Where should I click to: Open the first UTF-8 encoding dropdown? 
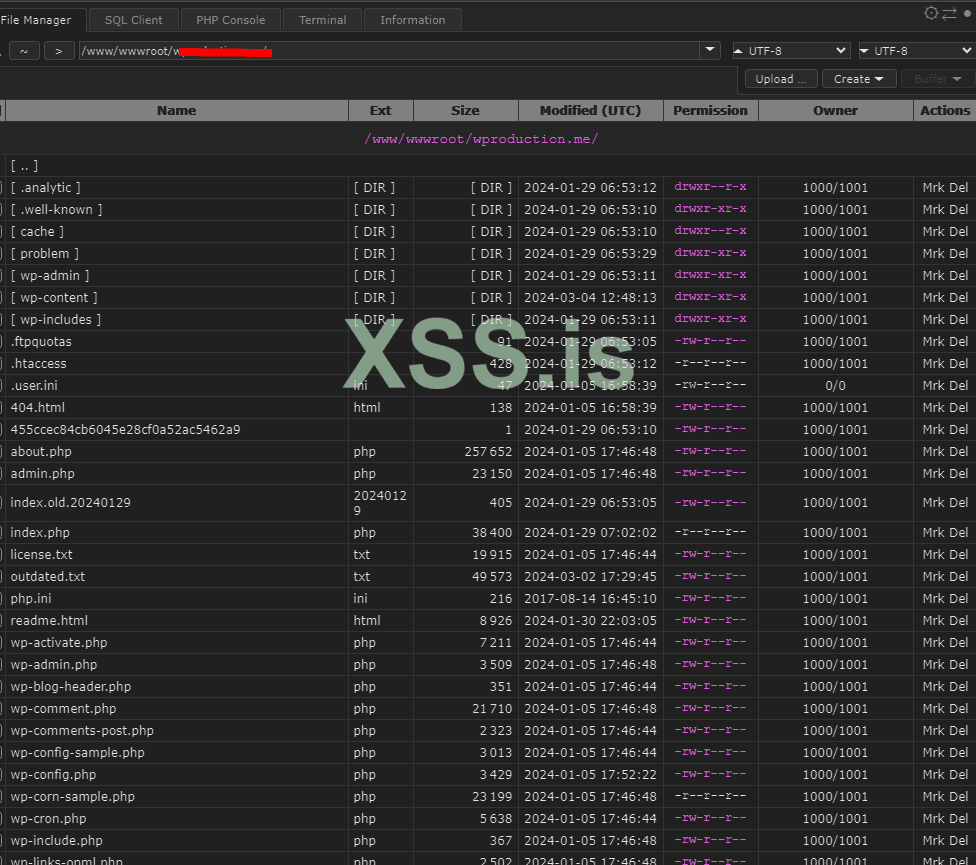pyautogui.click(x=790, y=50)
